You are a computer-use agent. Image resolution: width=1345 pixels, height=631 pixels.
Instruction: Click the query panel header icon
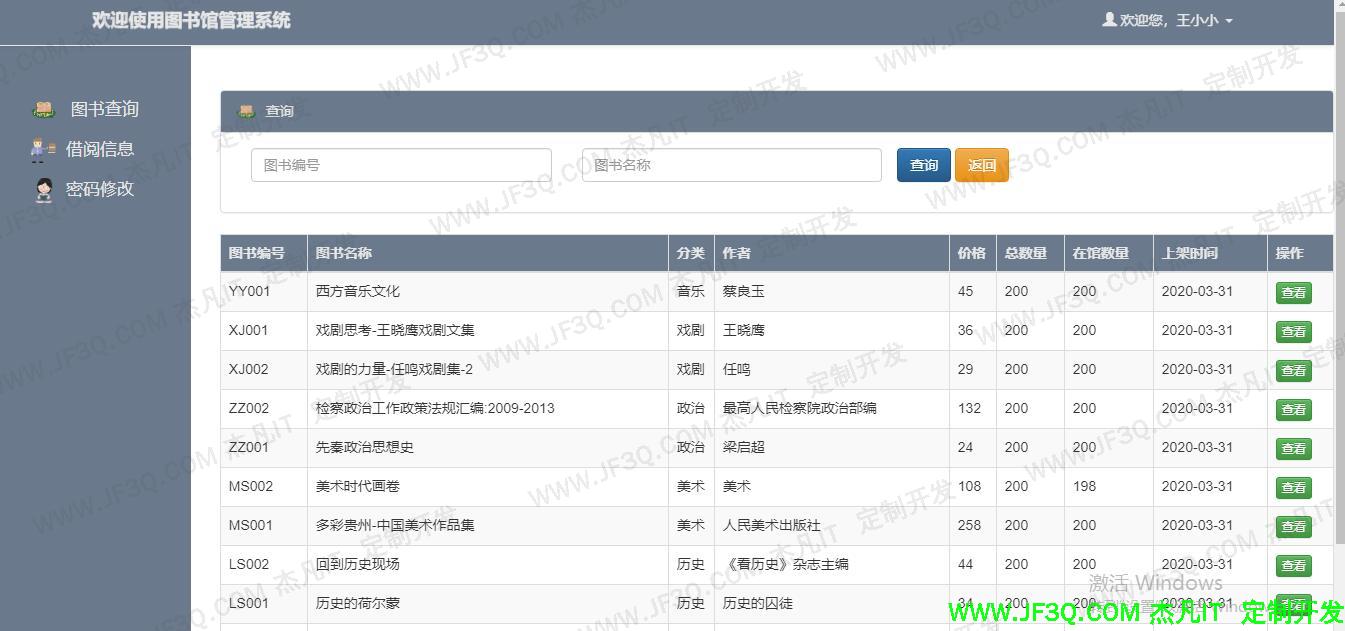tap(246, 111)
